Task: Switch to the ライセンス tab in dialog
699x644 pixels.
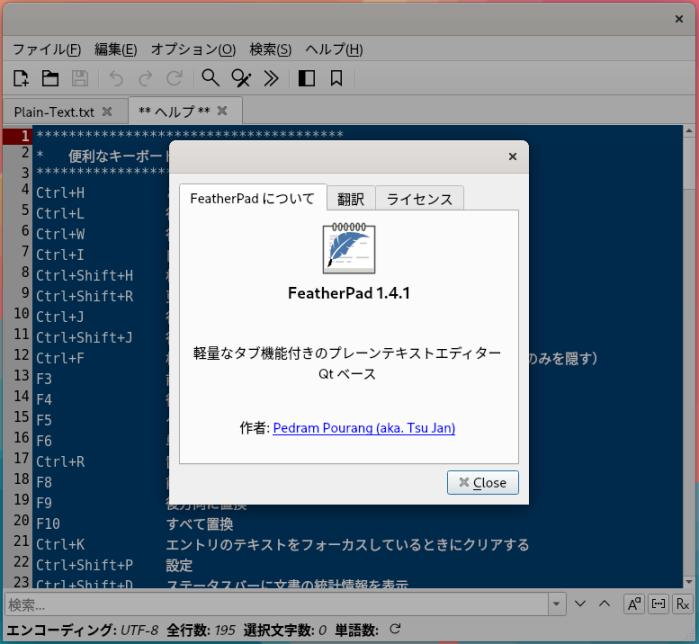Action: [x=419, y=199]
